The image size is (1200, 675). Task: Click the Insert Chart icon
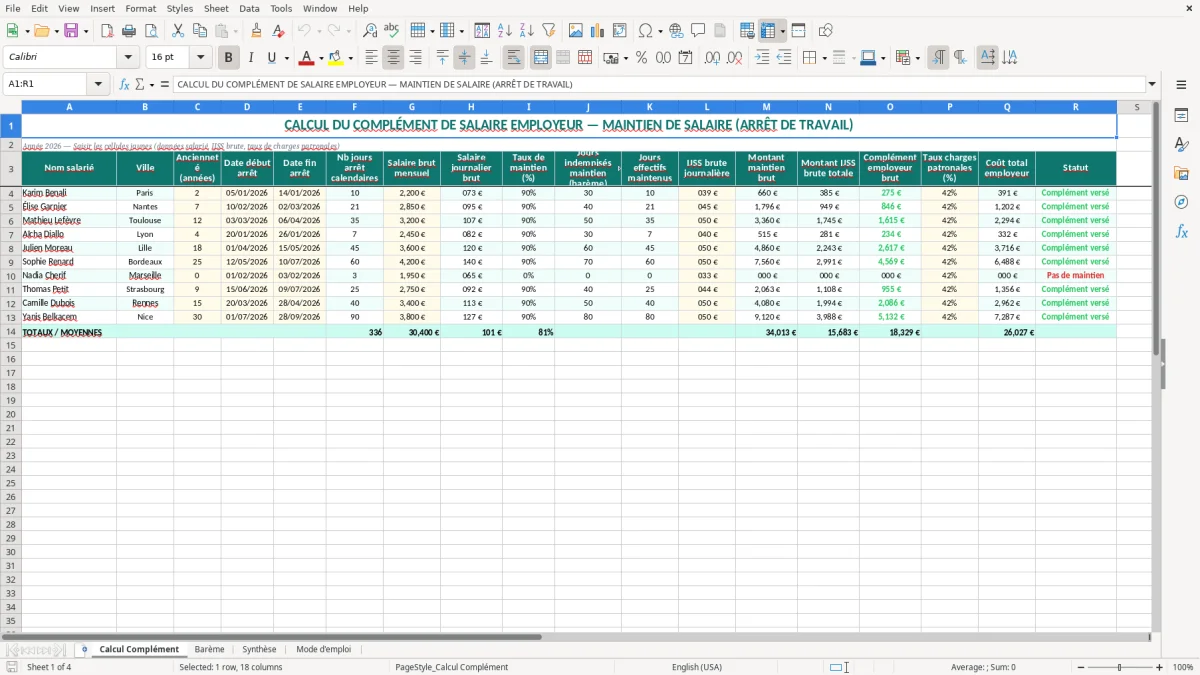(x=598, y=31)
